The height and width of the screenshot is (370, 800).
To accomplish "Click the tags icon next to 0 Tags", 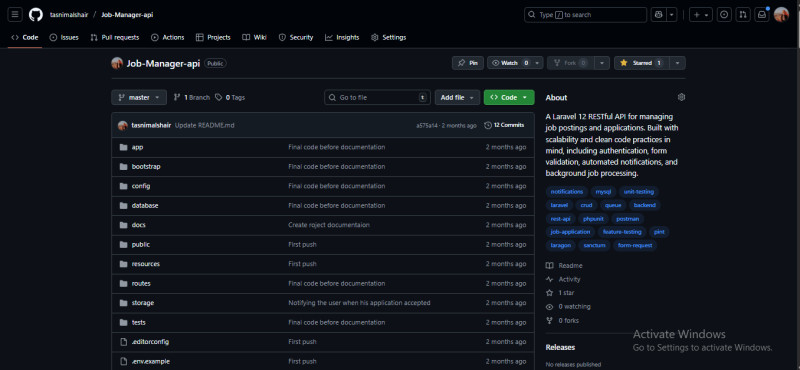I will pos(219,97).
